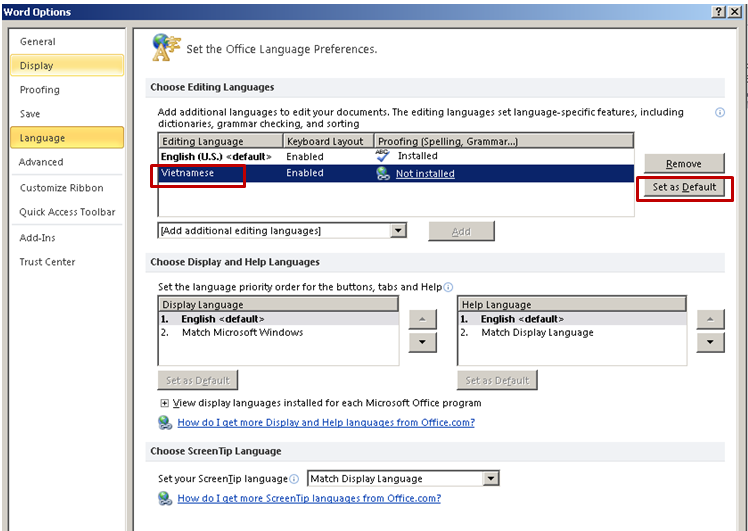Viewport: 748px width, 531px height.
Task: Click the help info icon after Help text
Action: 449,287
